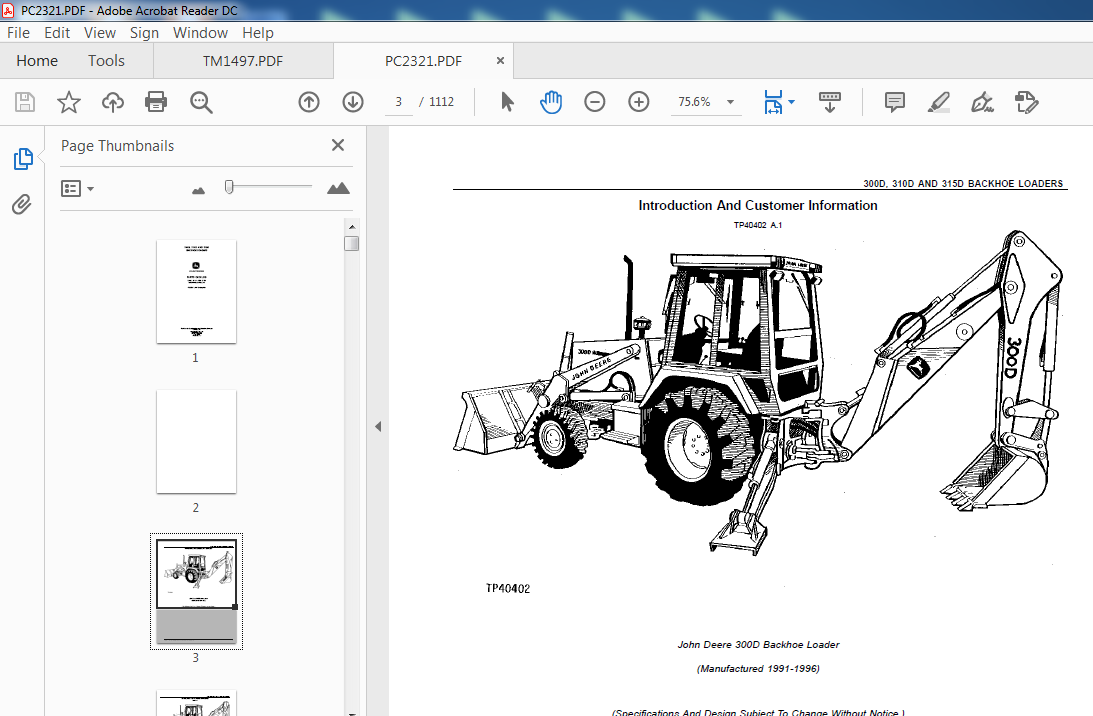The image size is (1093, 716).
Task: Click the thumbnail panel scrollbar handle
Action: [x=352, y=243]
